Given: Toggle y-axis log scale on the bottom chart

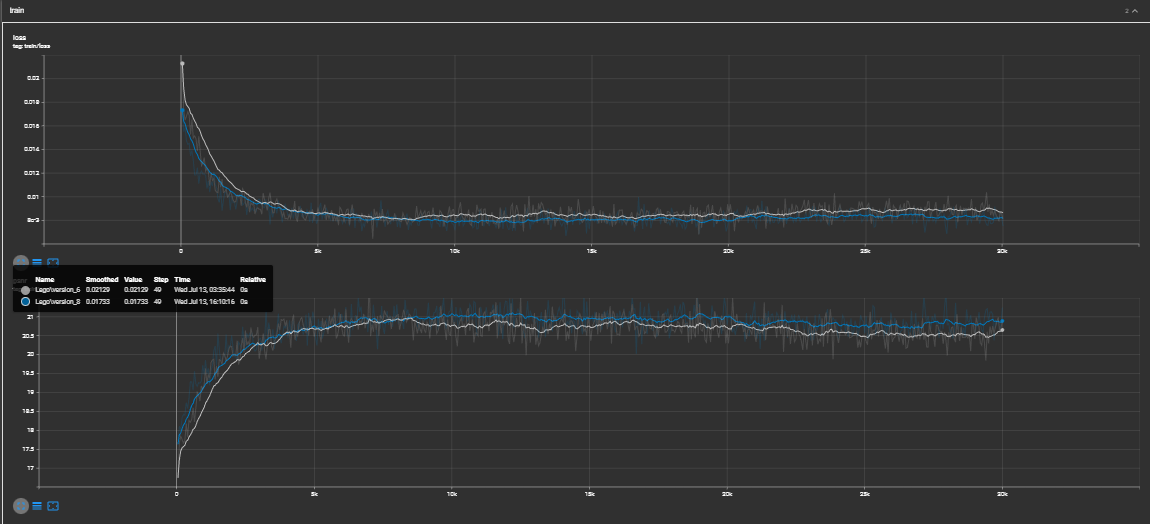Looking at the screenshot, I should coord(37,506).
